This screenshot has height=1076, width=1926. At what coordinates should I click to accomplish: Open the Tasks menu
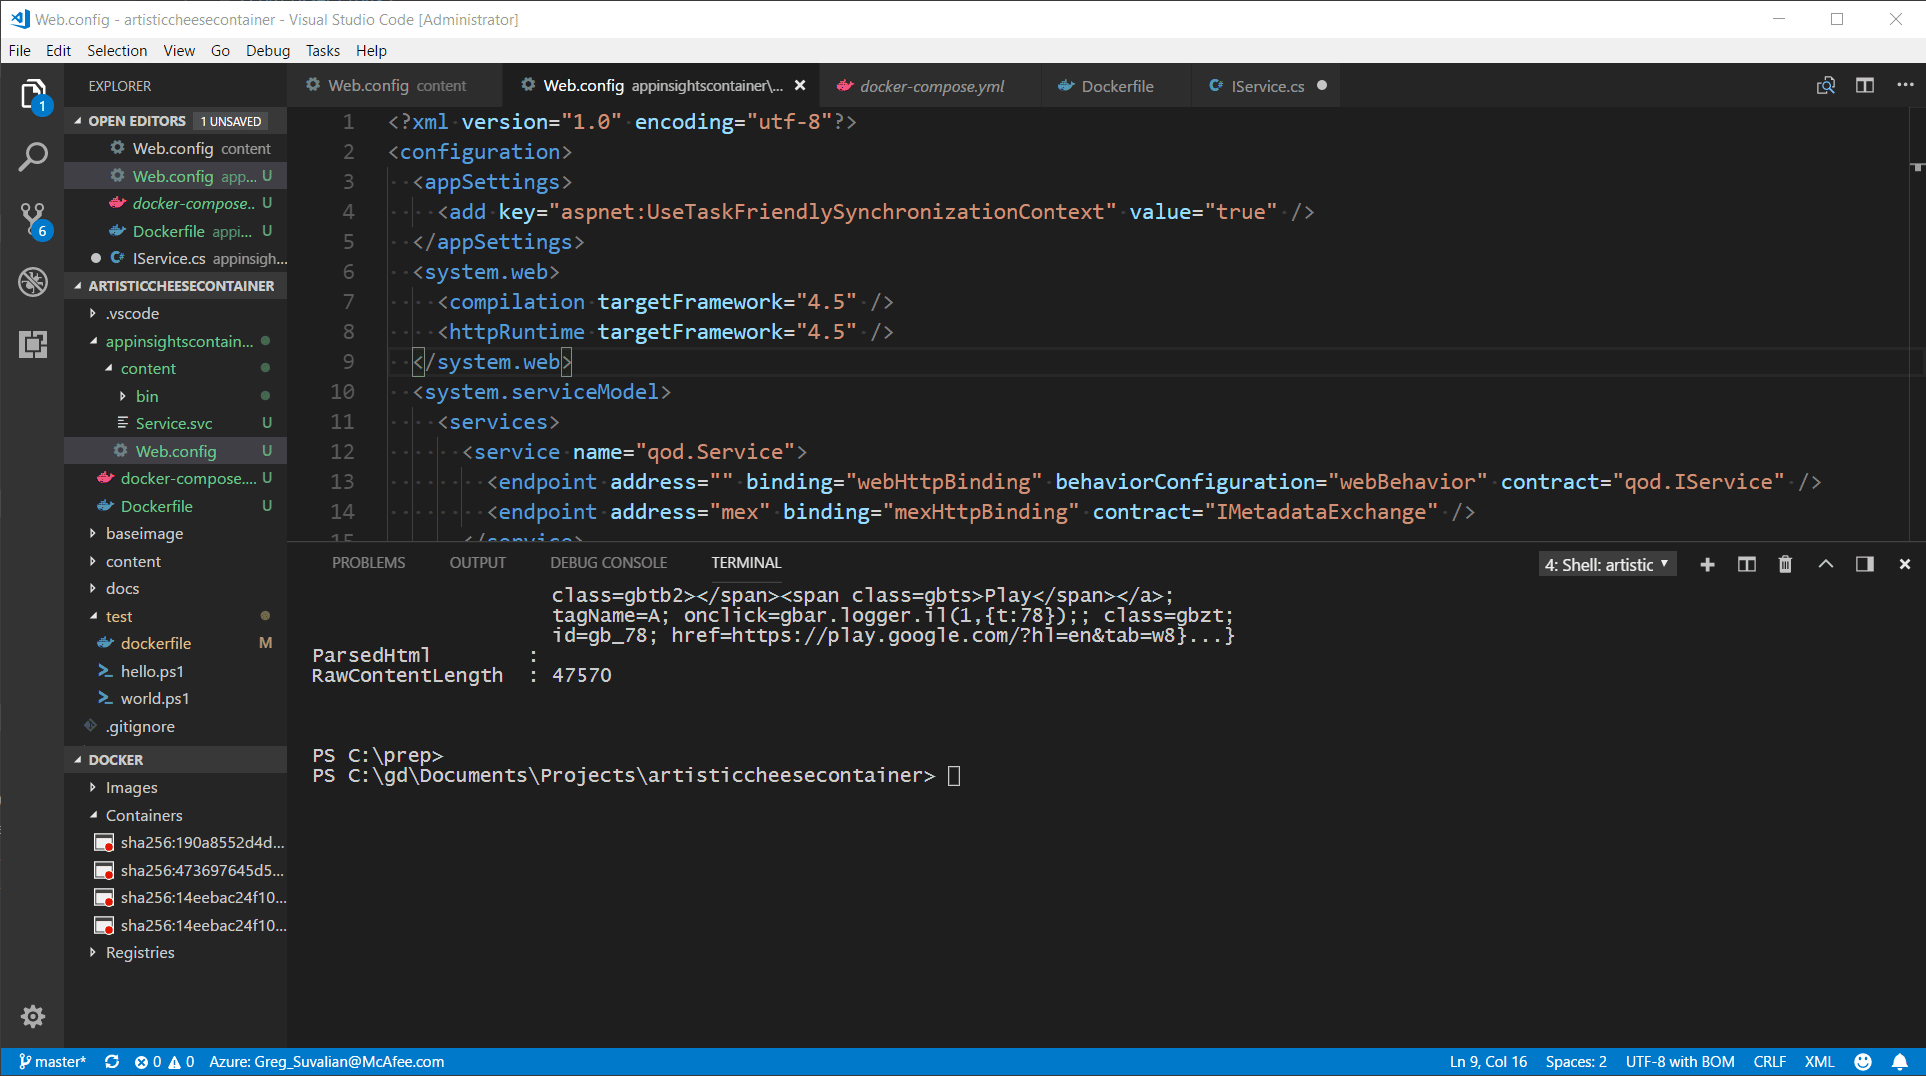pyautogui.click(x=322, y=50)
